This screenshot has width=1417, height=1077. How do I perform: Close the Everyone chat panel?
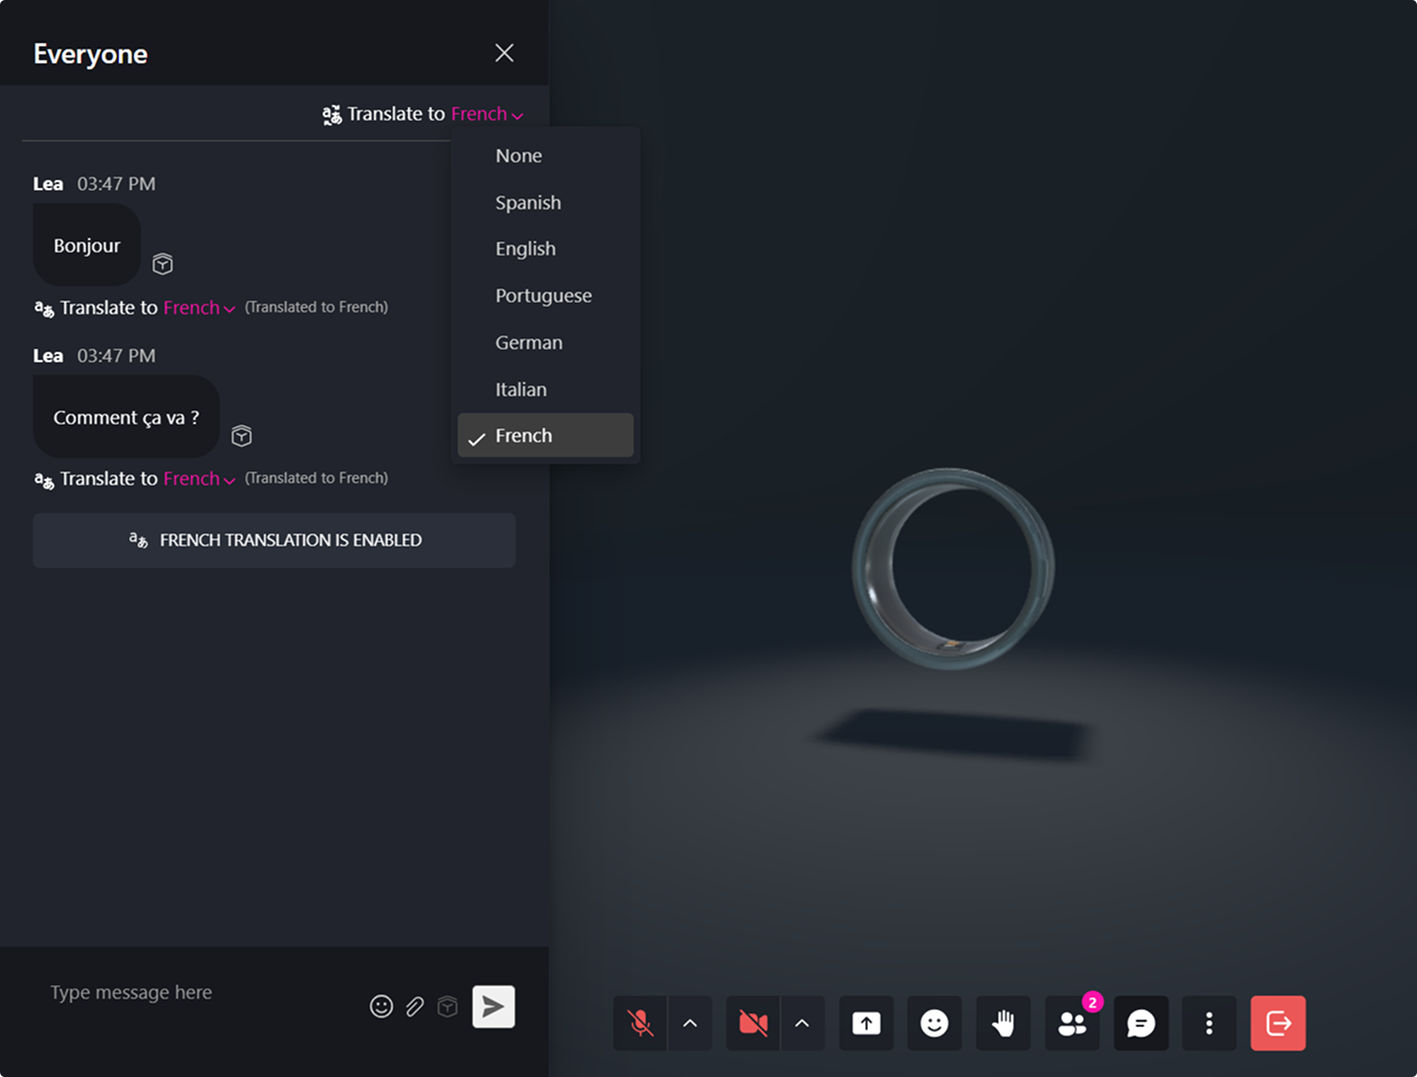pos(504,53)
